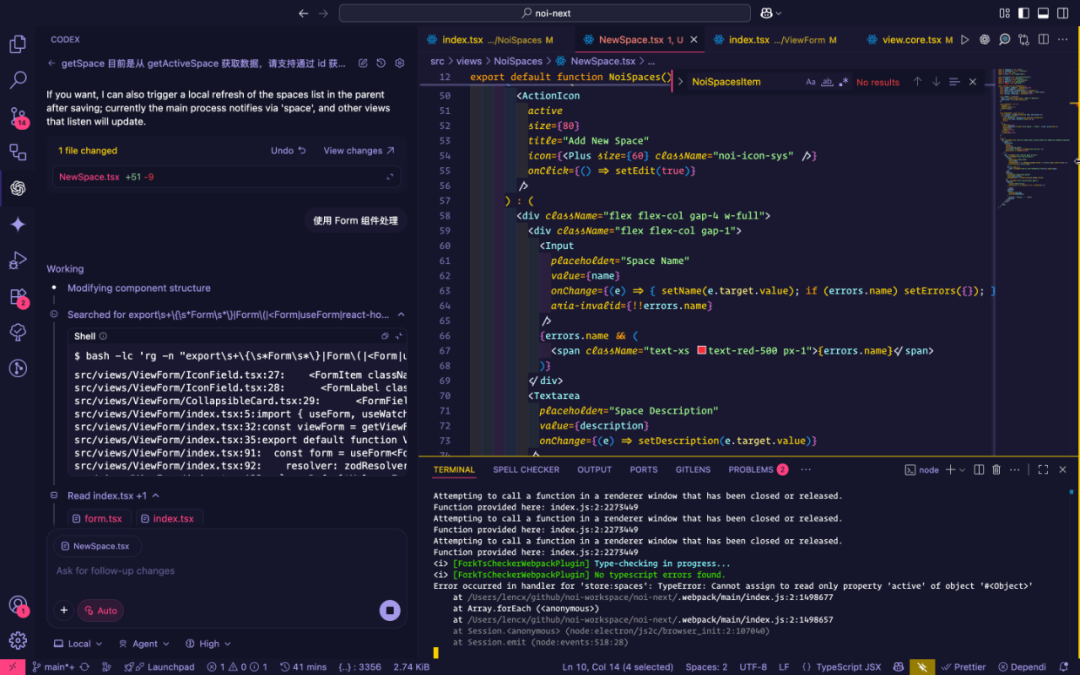Image resolution: width=1080 pixels, height=675 pixels.
Task: Open Source Control view with 14 badge
Action: 18,116
